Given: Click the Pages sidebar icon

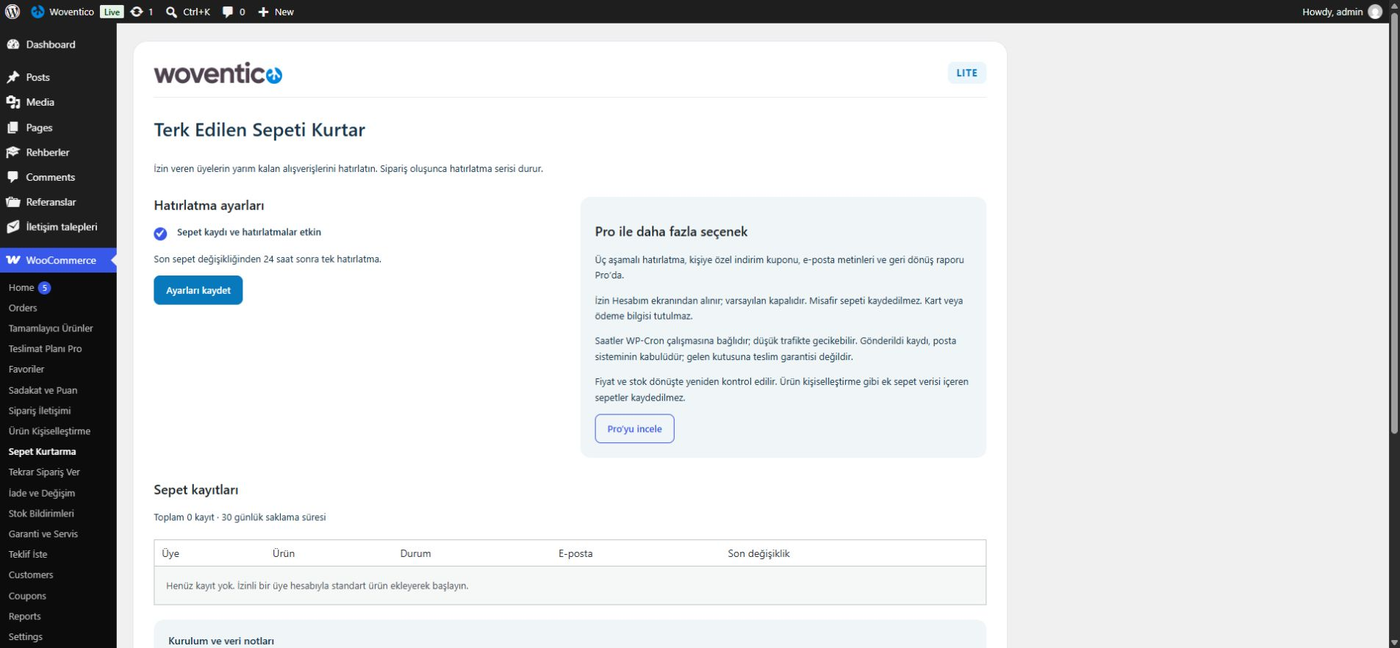Looking at the screenshot, I should pyautogui.click(x=13, y=128).
